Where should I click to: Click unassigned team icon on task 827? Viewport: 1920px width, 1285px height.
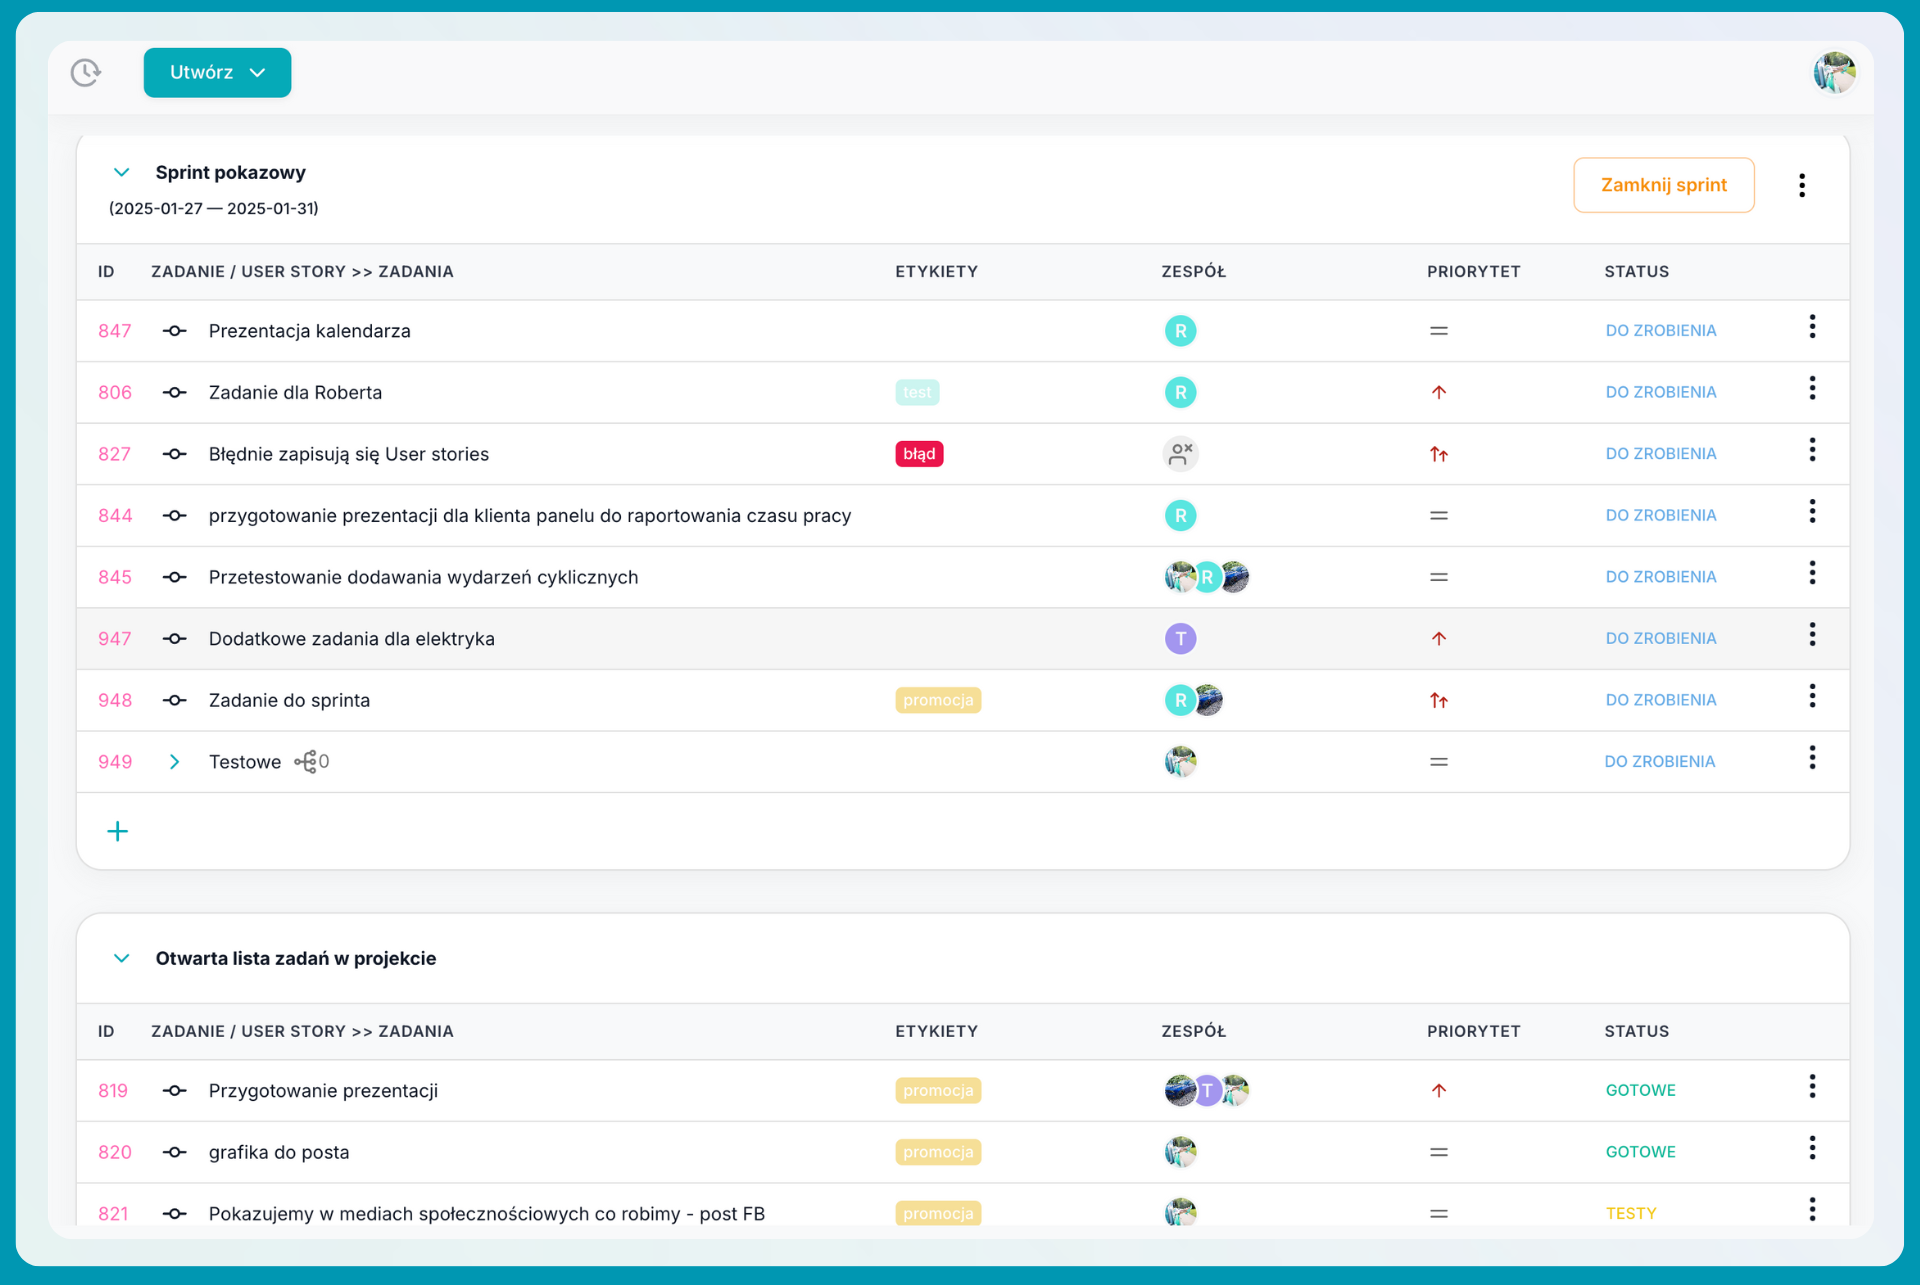point(1180,454)
